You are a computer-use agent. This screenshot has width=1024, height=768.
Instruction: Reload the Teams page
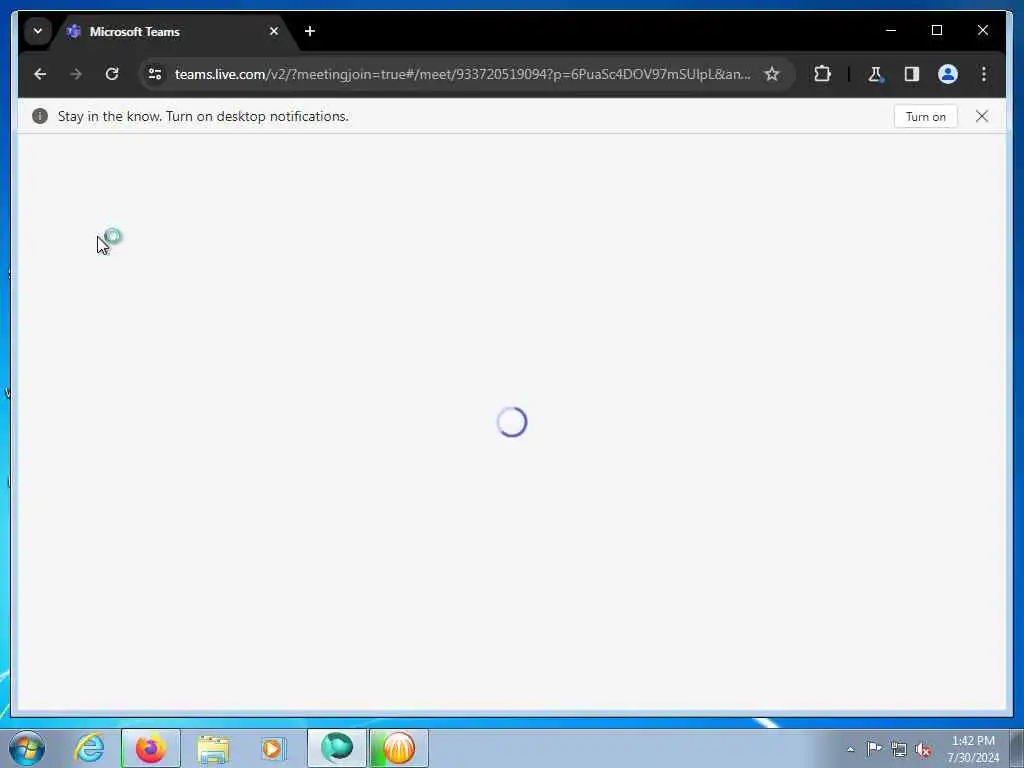pyautogui.click(x=112, y=74)
